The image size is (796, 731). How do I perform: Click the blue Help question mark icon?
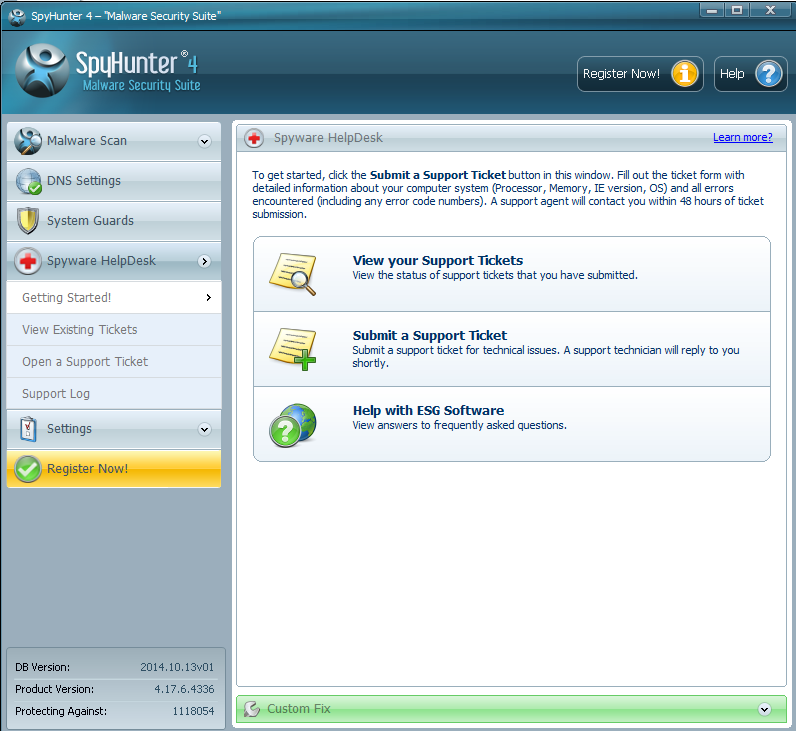click(767, 74)
